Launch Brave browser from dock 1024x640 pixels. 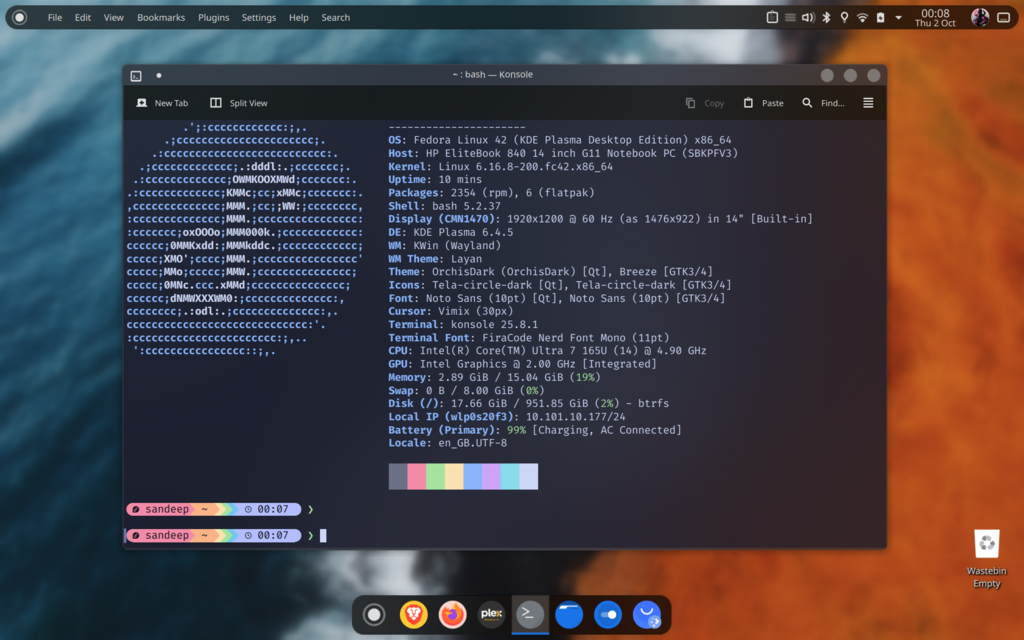tap(413, 615)
